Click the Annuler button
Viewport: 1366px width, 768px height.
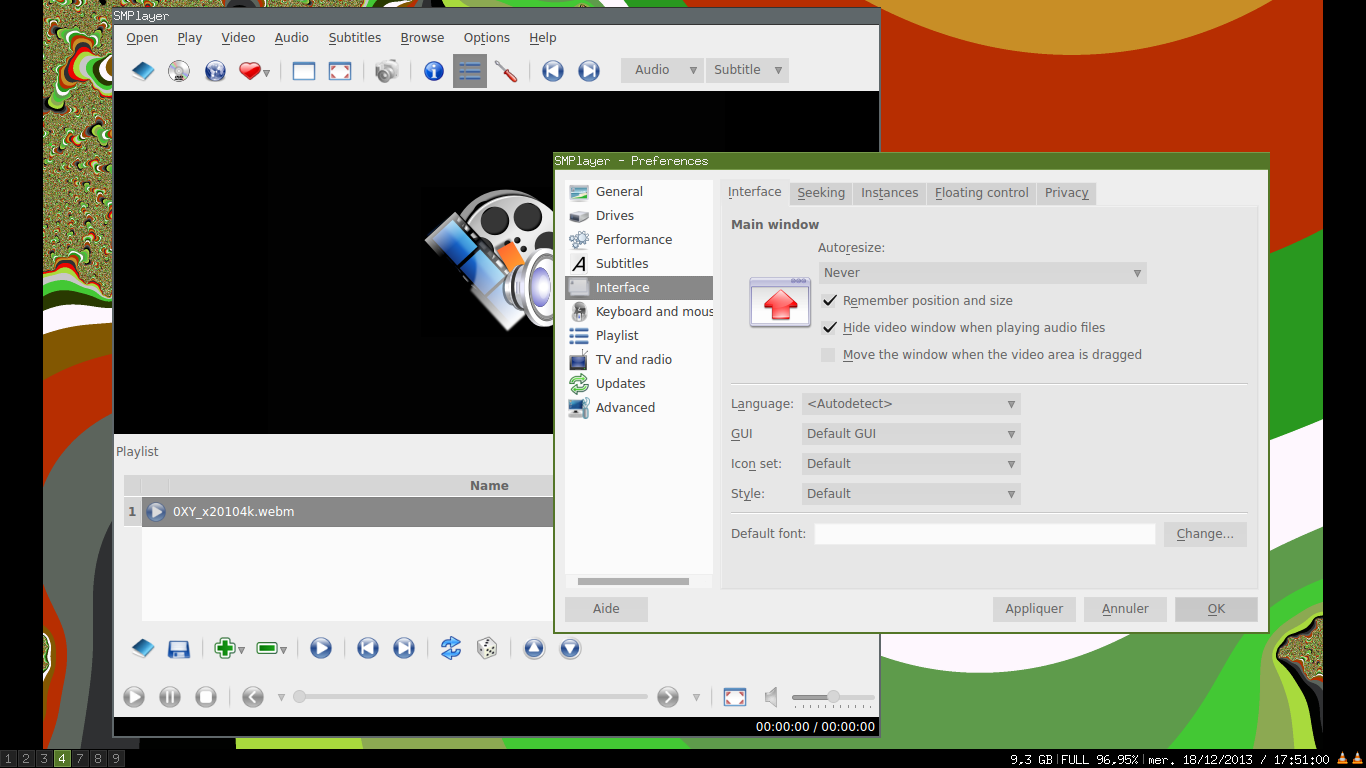1125,609
